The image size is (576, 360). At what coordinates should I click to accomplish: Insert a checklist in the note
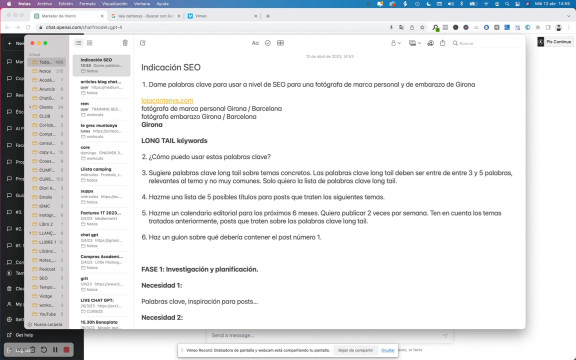(268, 43)
